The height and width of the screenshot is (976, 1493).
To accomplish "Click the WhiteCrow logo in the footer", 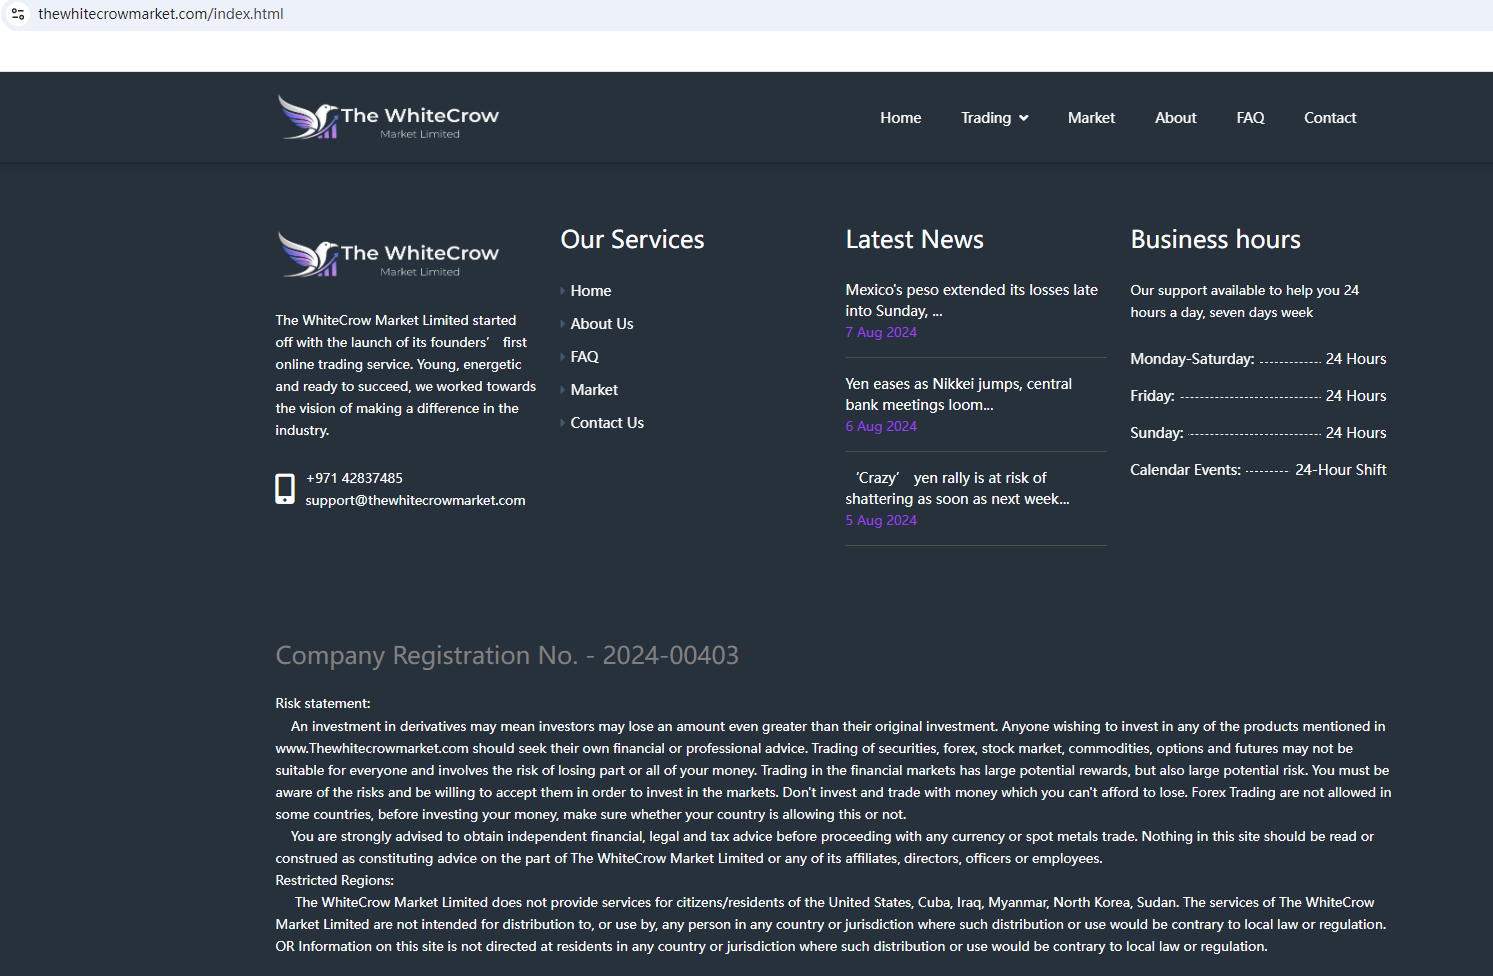I will point(388,255).
